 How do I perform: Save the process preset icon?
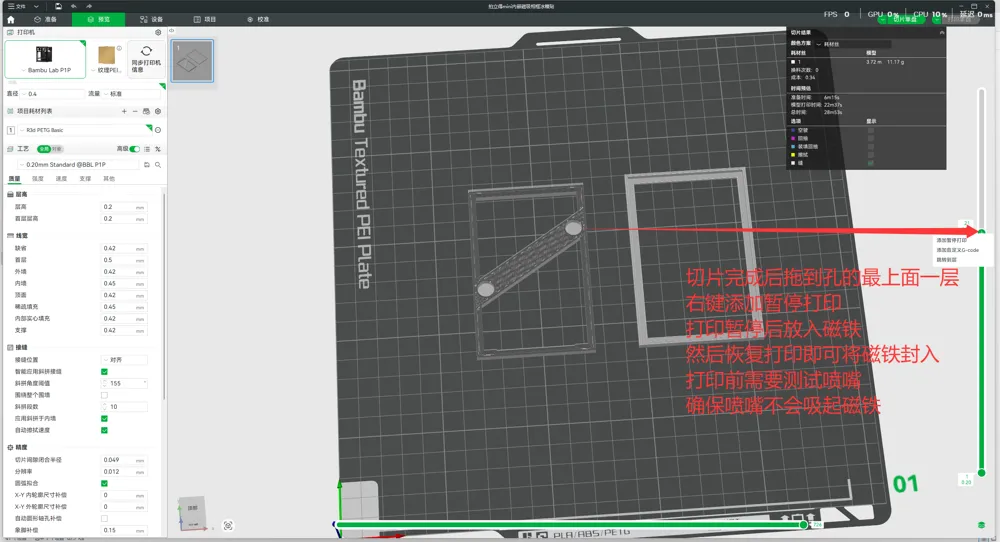tap(147, 165)
